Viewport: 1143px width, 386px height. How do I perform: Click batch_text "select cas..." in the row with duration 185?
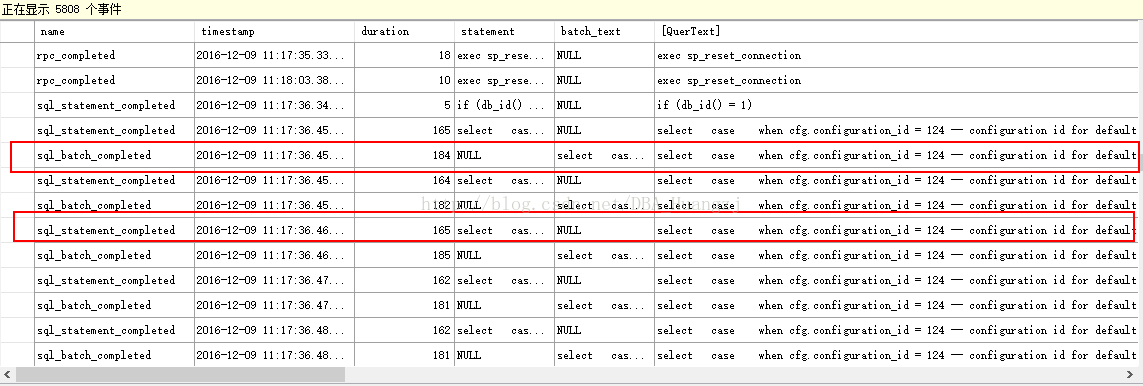(601, 256)
